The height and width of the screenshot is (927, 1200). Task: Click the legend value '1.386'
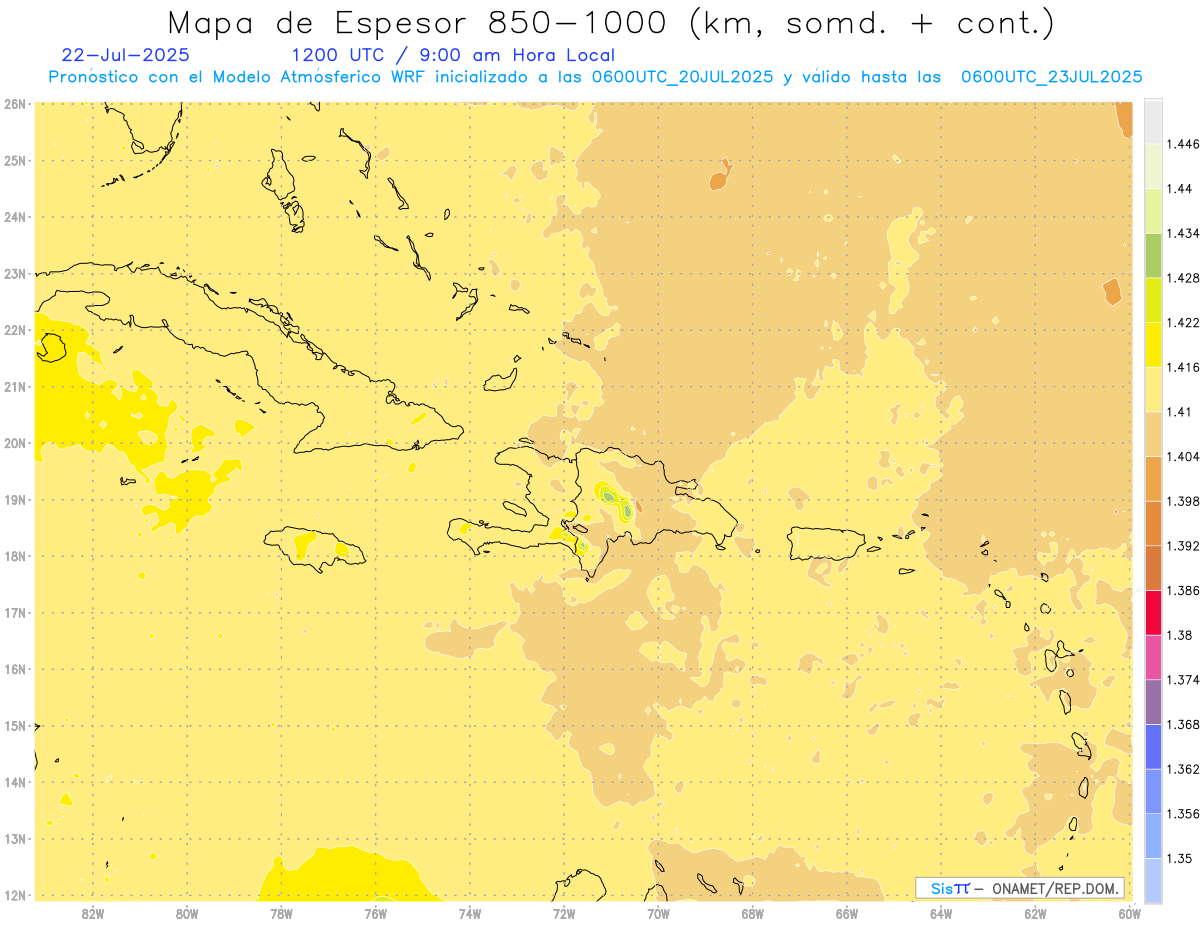1182,590
